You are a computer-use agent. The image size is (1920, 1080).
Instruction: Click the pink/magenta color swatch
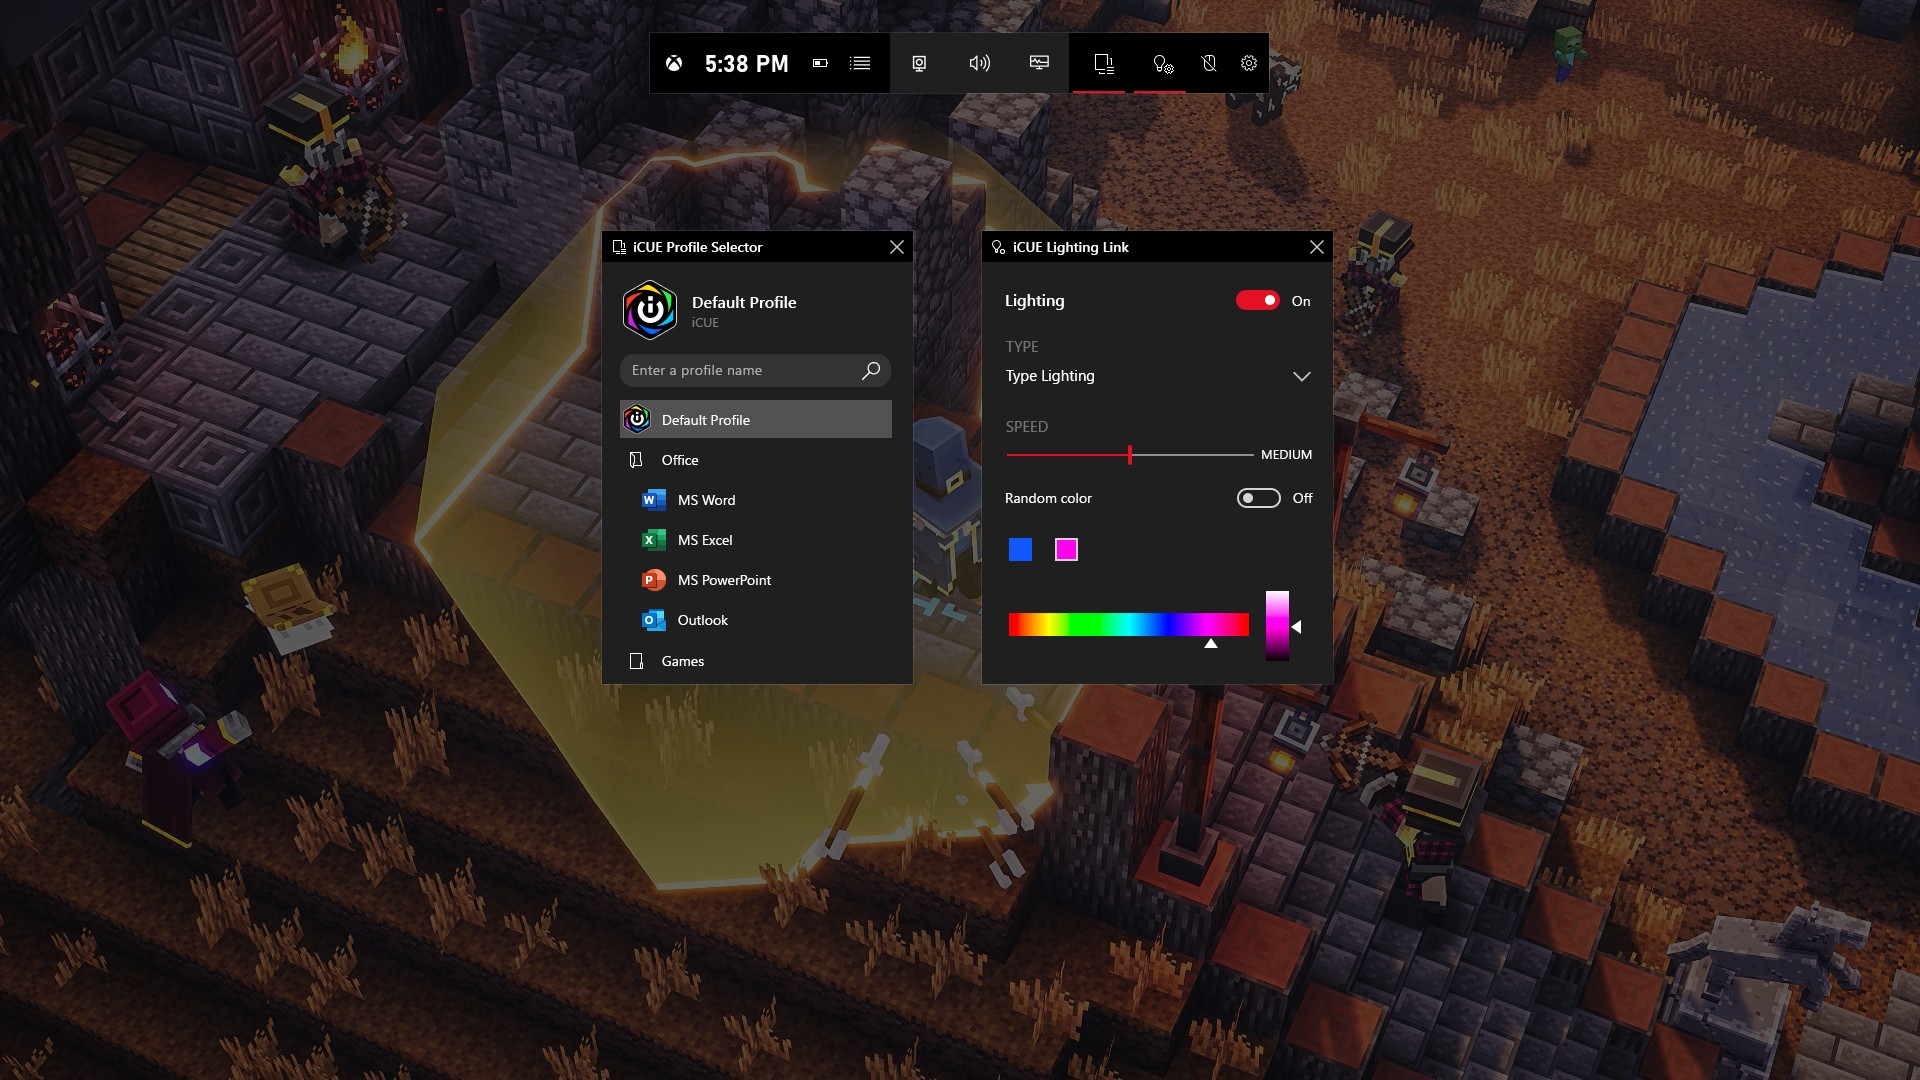[1067, 550]
